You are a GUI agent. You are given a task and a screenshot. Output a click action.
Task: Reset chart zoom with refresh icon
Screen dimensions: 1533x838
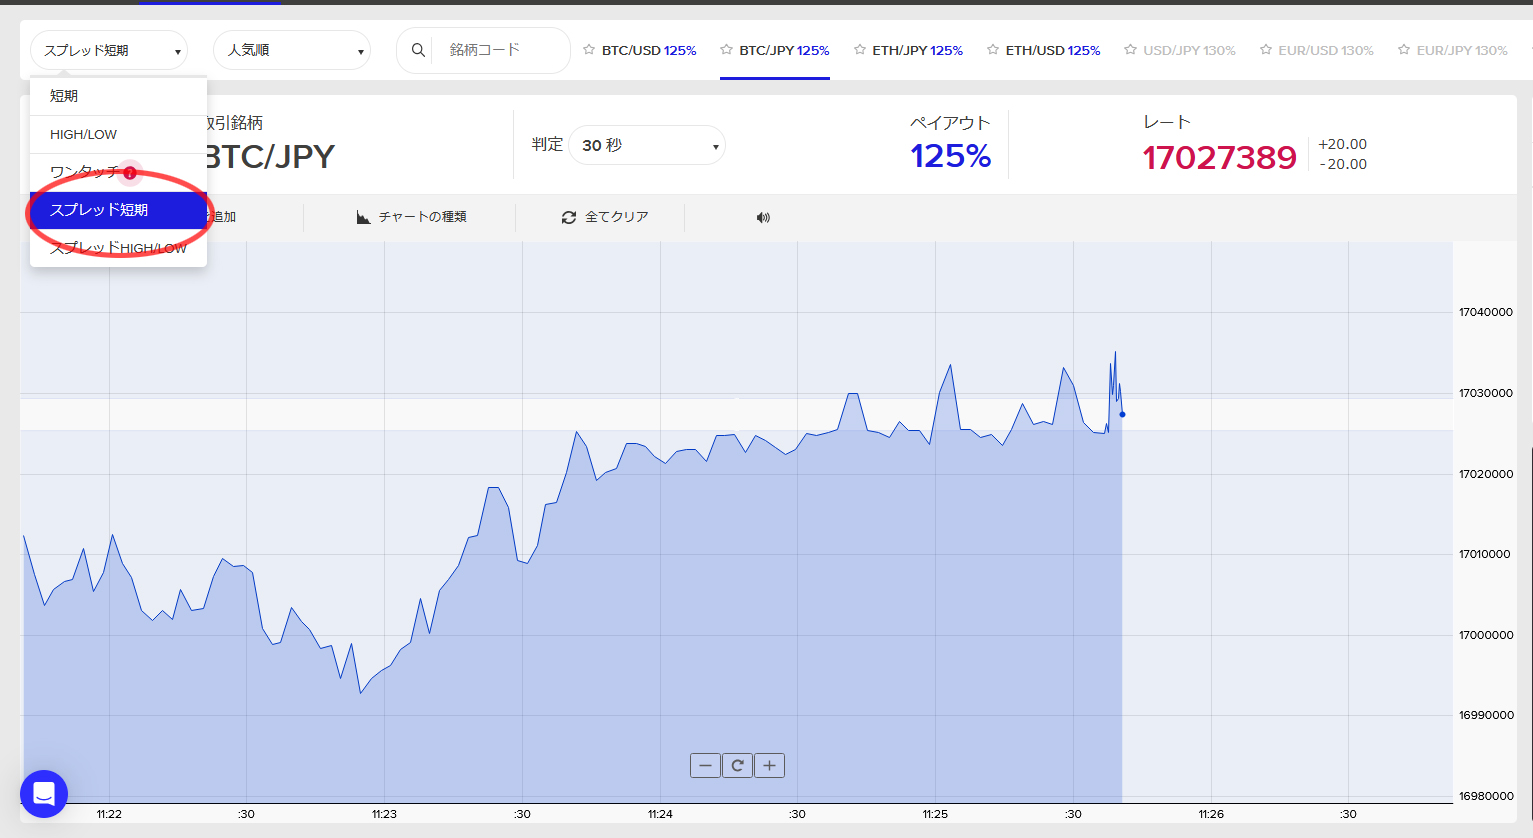pos(737,766)
